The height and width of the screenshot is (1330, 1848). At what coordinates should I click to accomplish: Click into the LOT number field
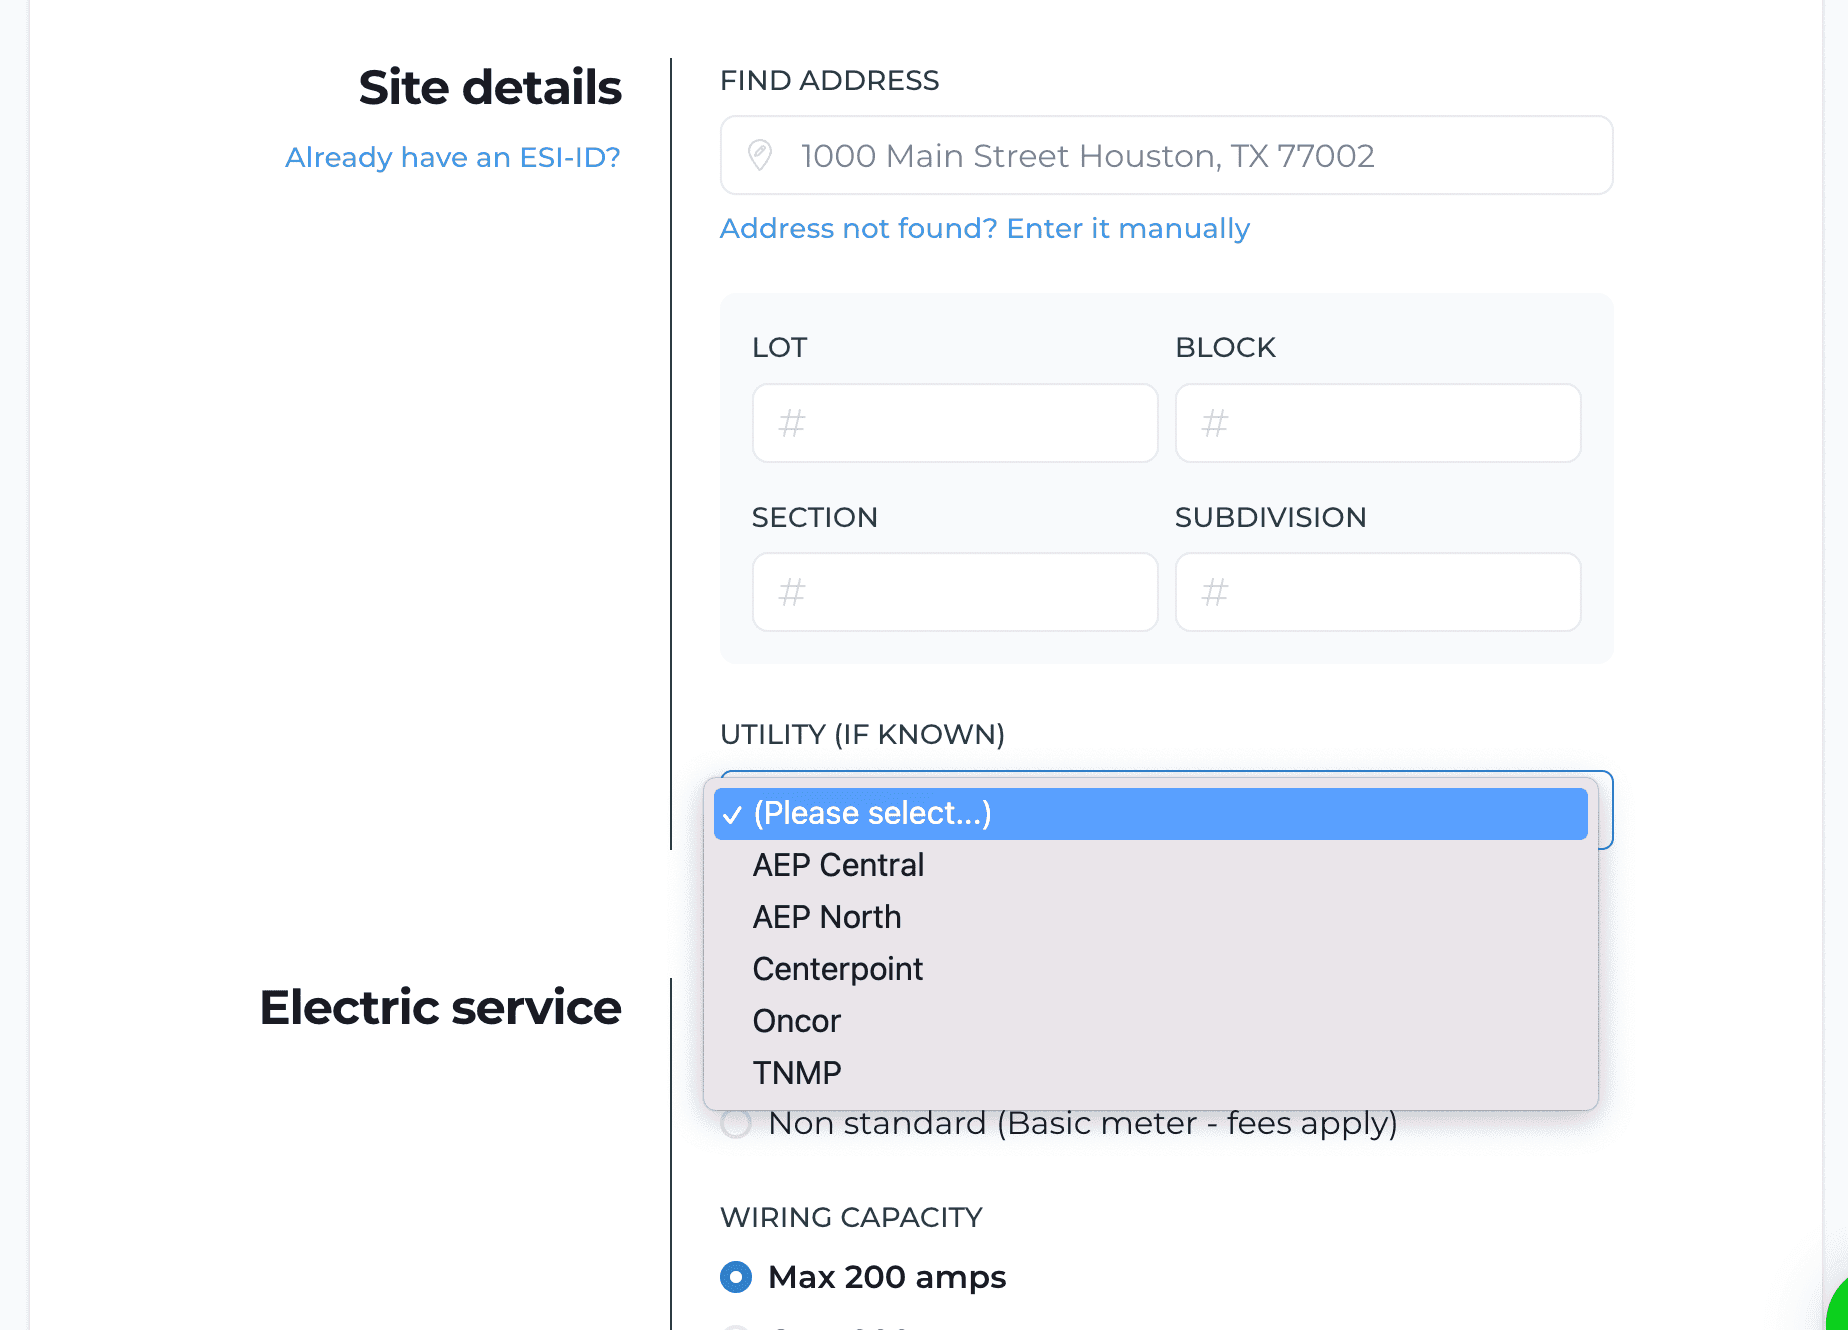(x=955, y=423)
